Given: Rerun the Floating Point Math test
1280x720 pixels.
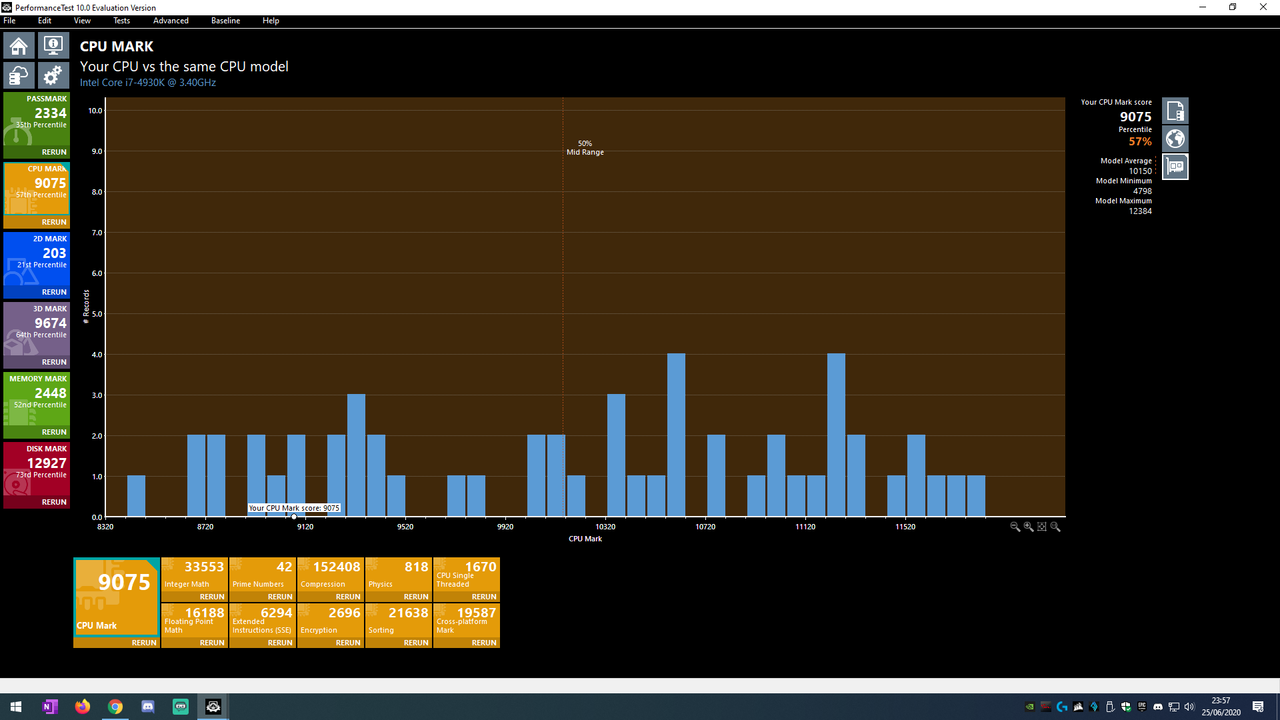Looking at the screenshot, I should coord(212,643).
